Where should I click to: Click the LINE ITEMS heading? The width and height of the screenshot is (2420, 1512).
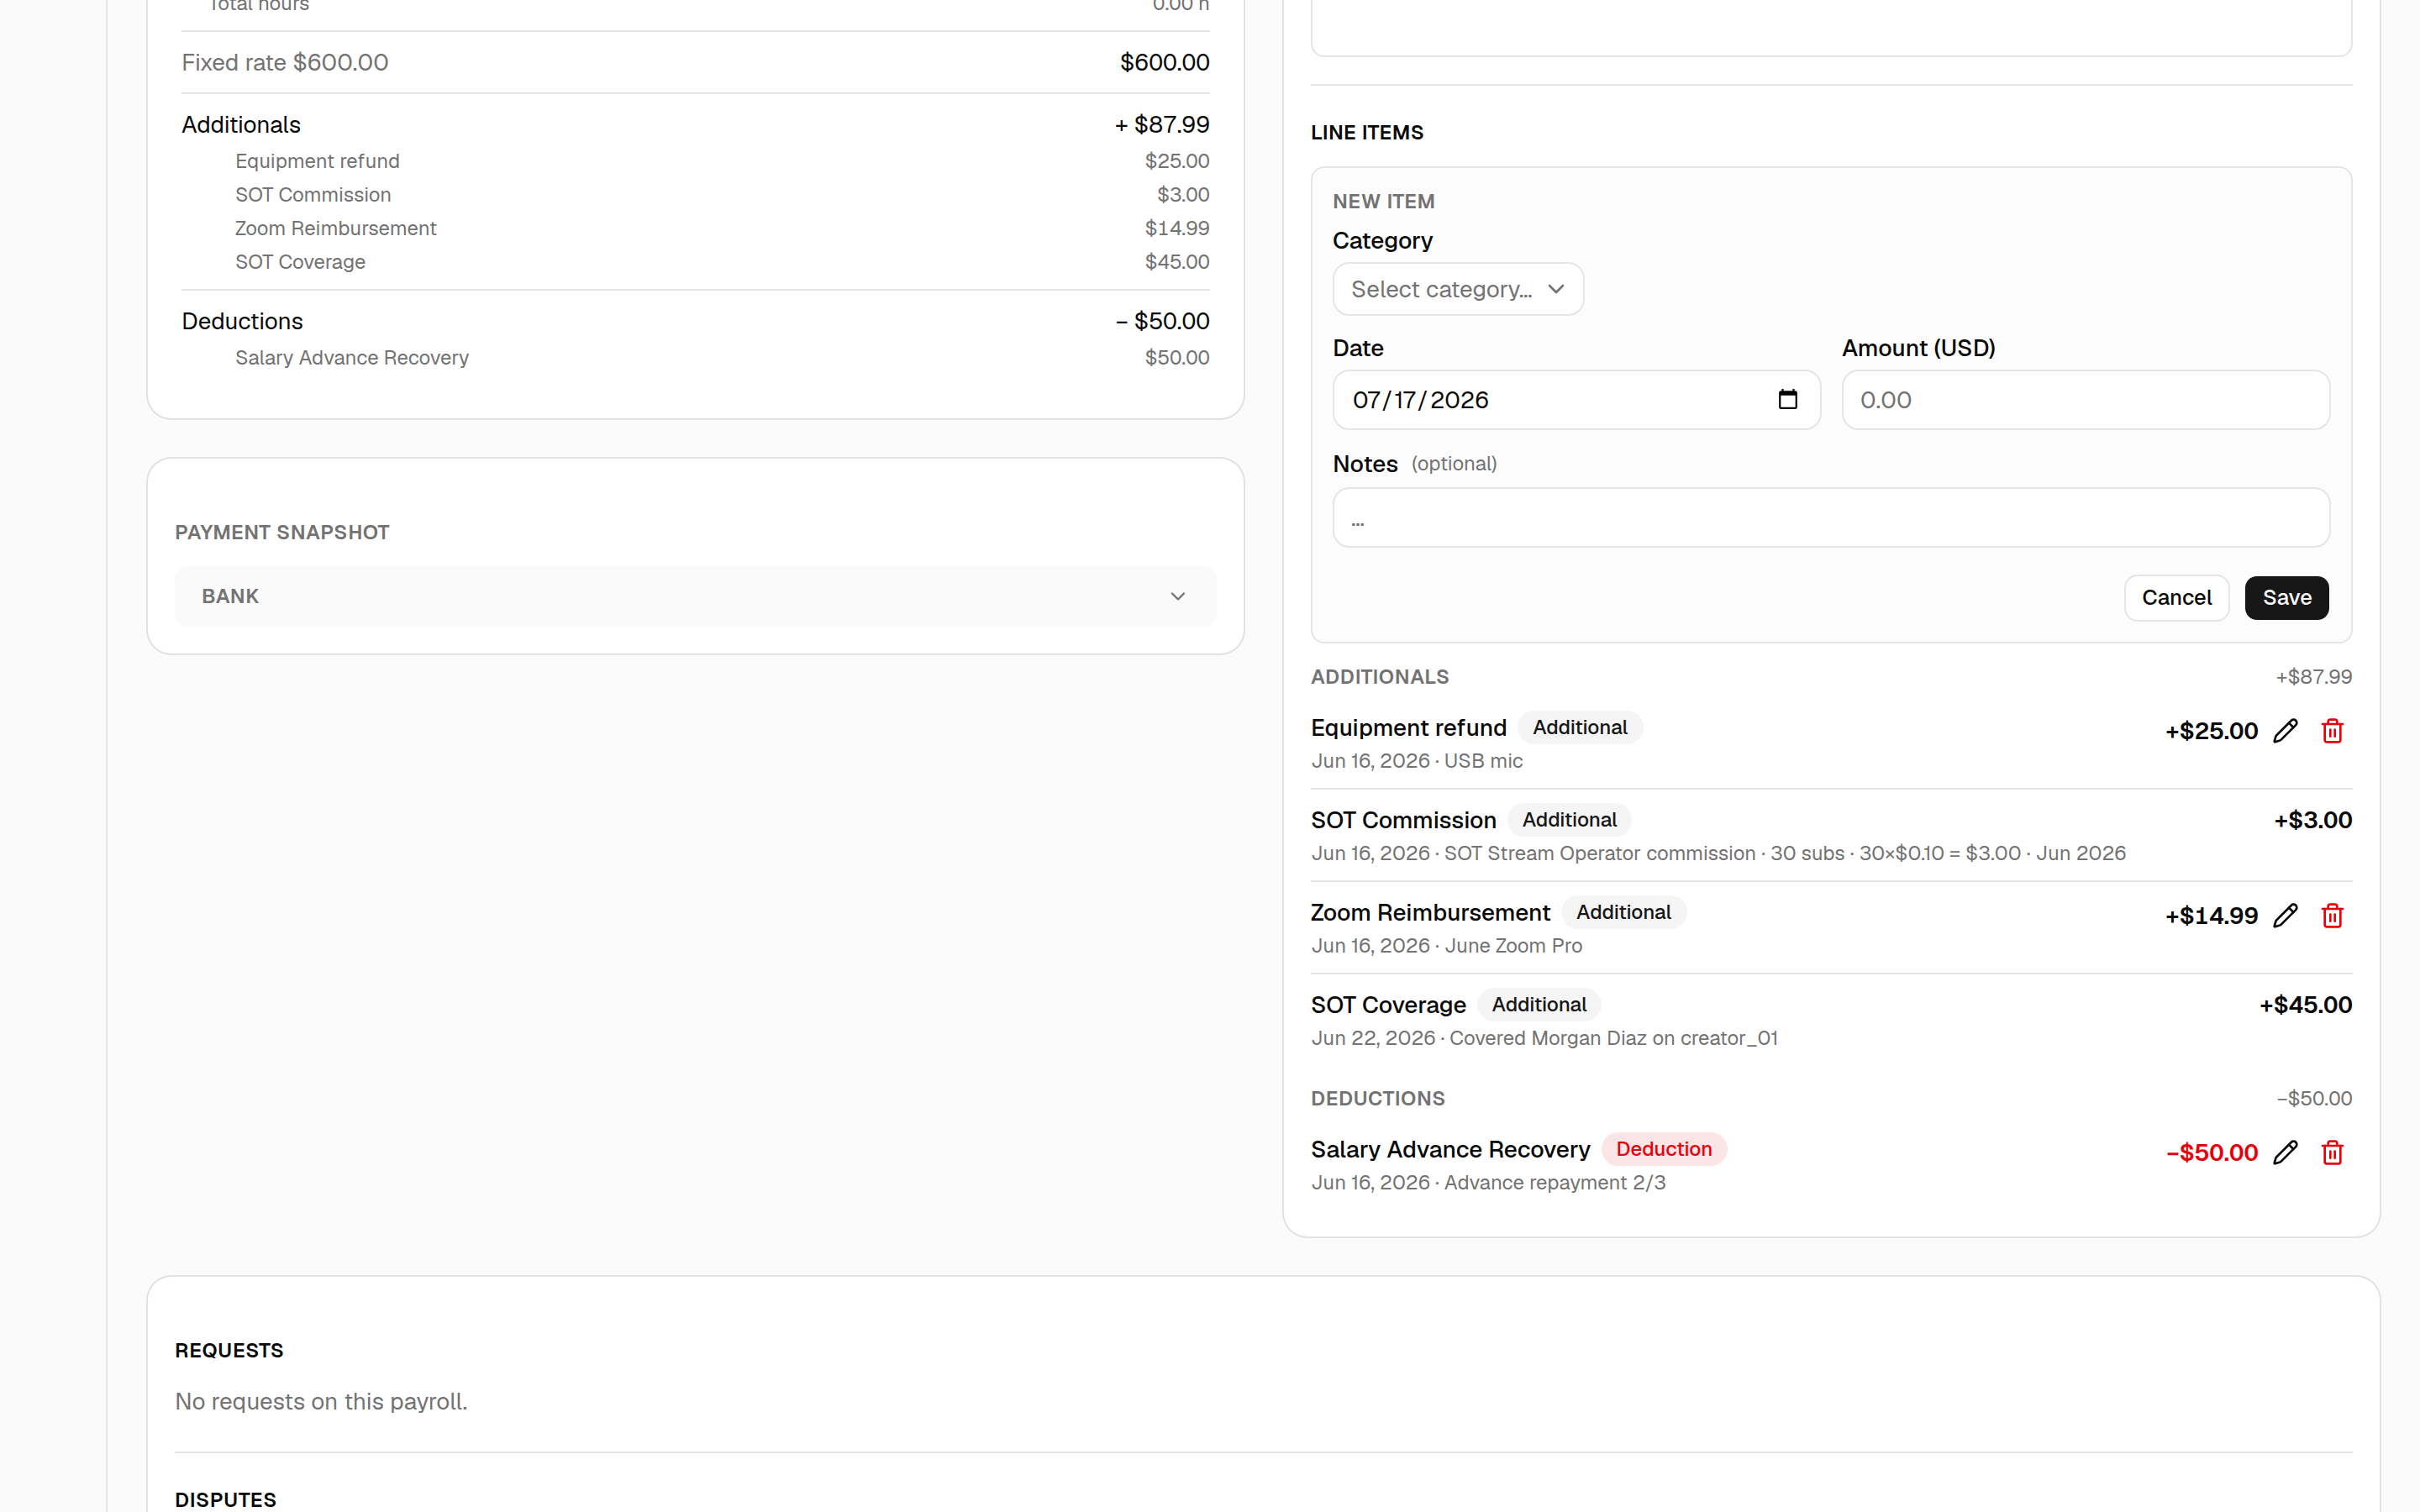pyautogui.click(x=1367, y=133)
